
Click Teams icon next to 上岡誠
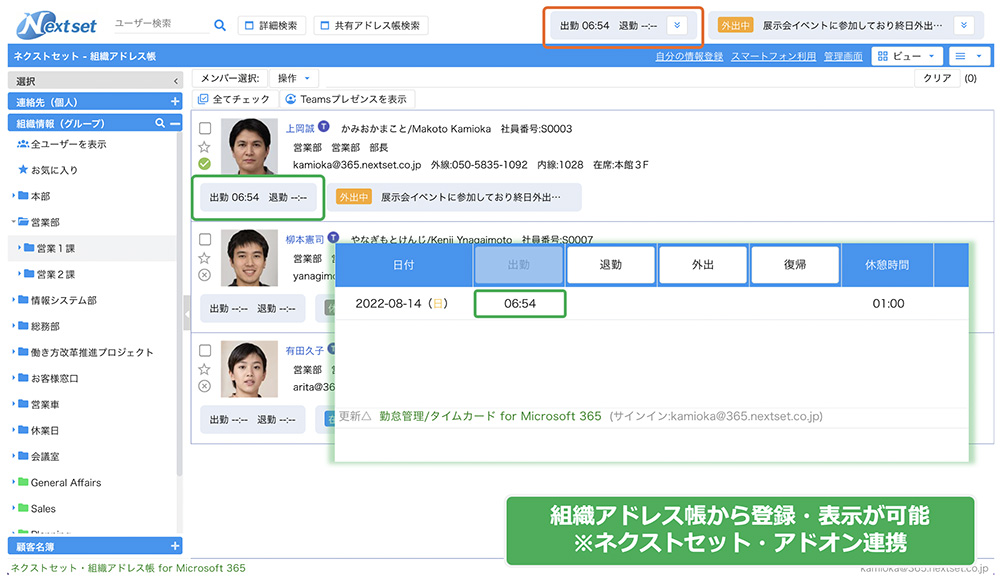(324, 126)
